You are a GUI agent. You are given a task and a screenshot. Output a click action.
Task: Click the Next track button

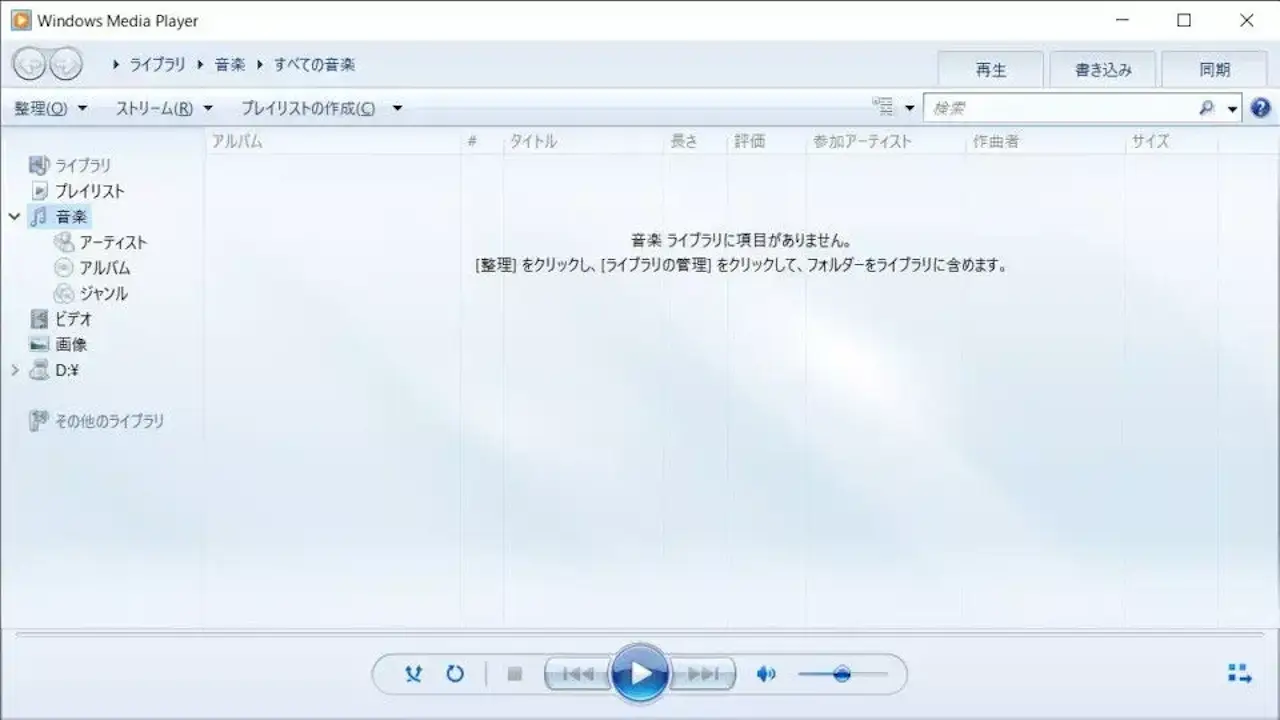point(703,674)
